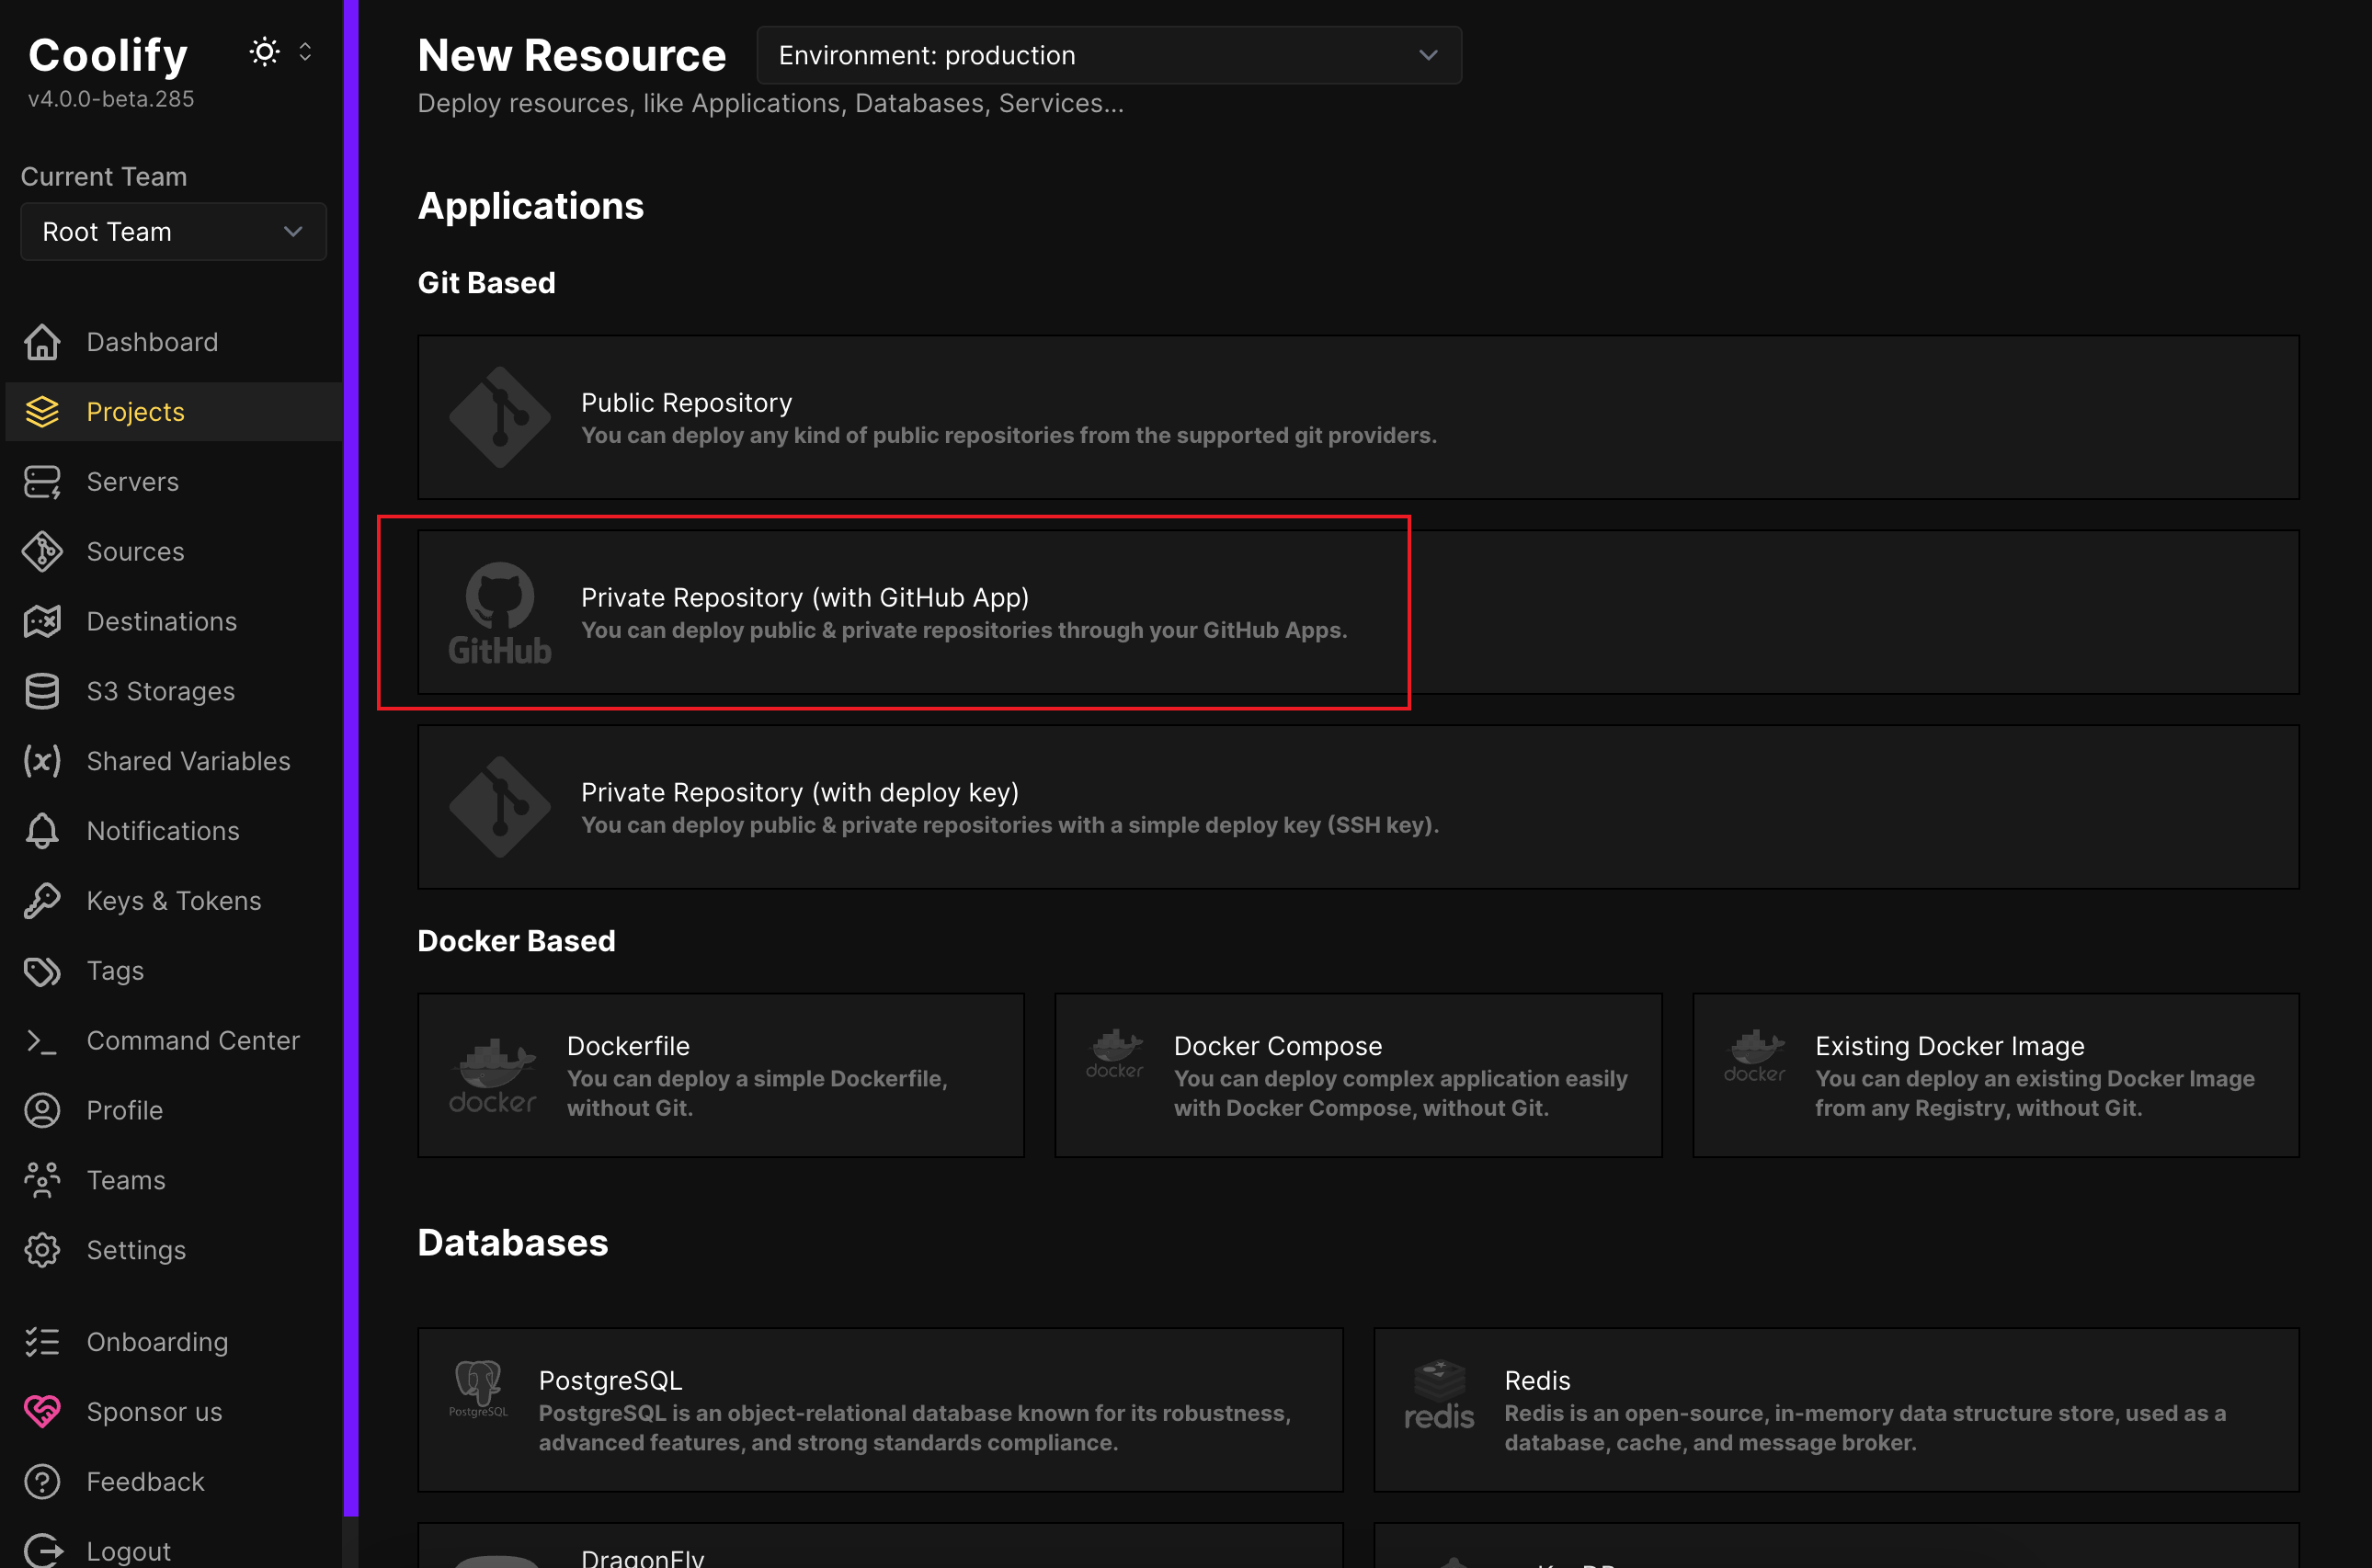Click the Logout link
The height and width of the screenshot is (1568, 2372).
[x=128, y=1551]
